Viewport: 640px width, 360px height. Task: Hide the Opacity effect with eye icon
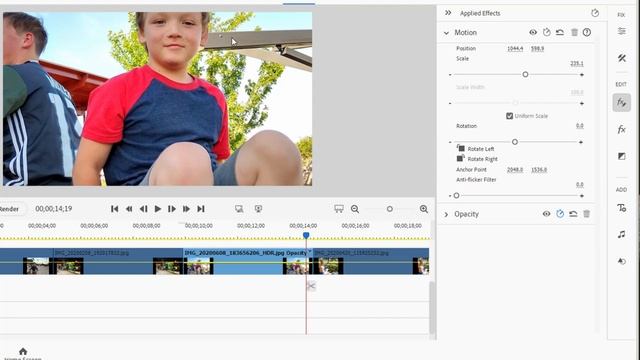(547, 214)
